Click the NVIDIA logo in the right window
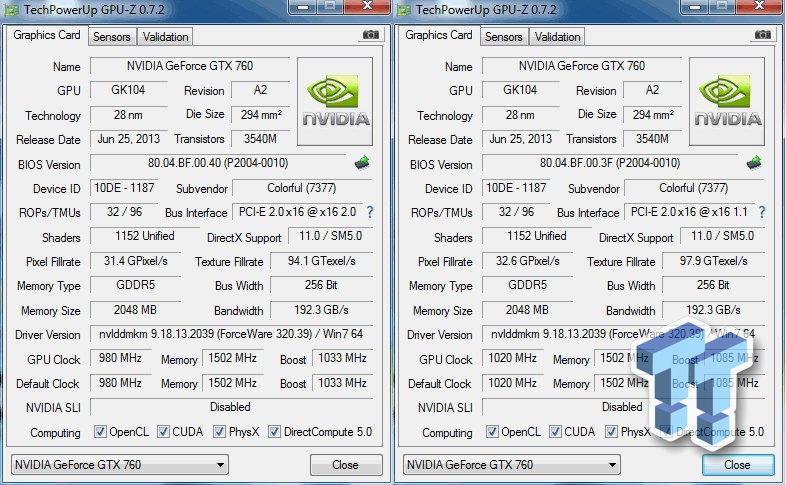 [727, 101]
